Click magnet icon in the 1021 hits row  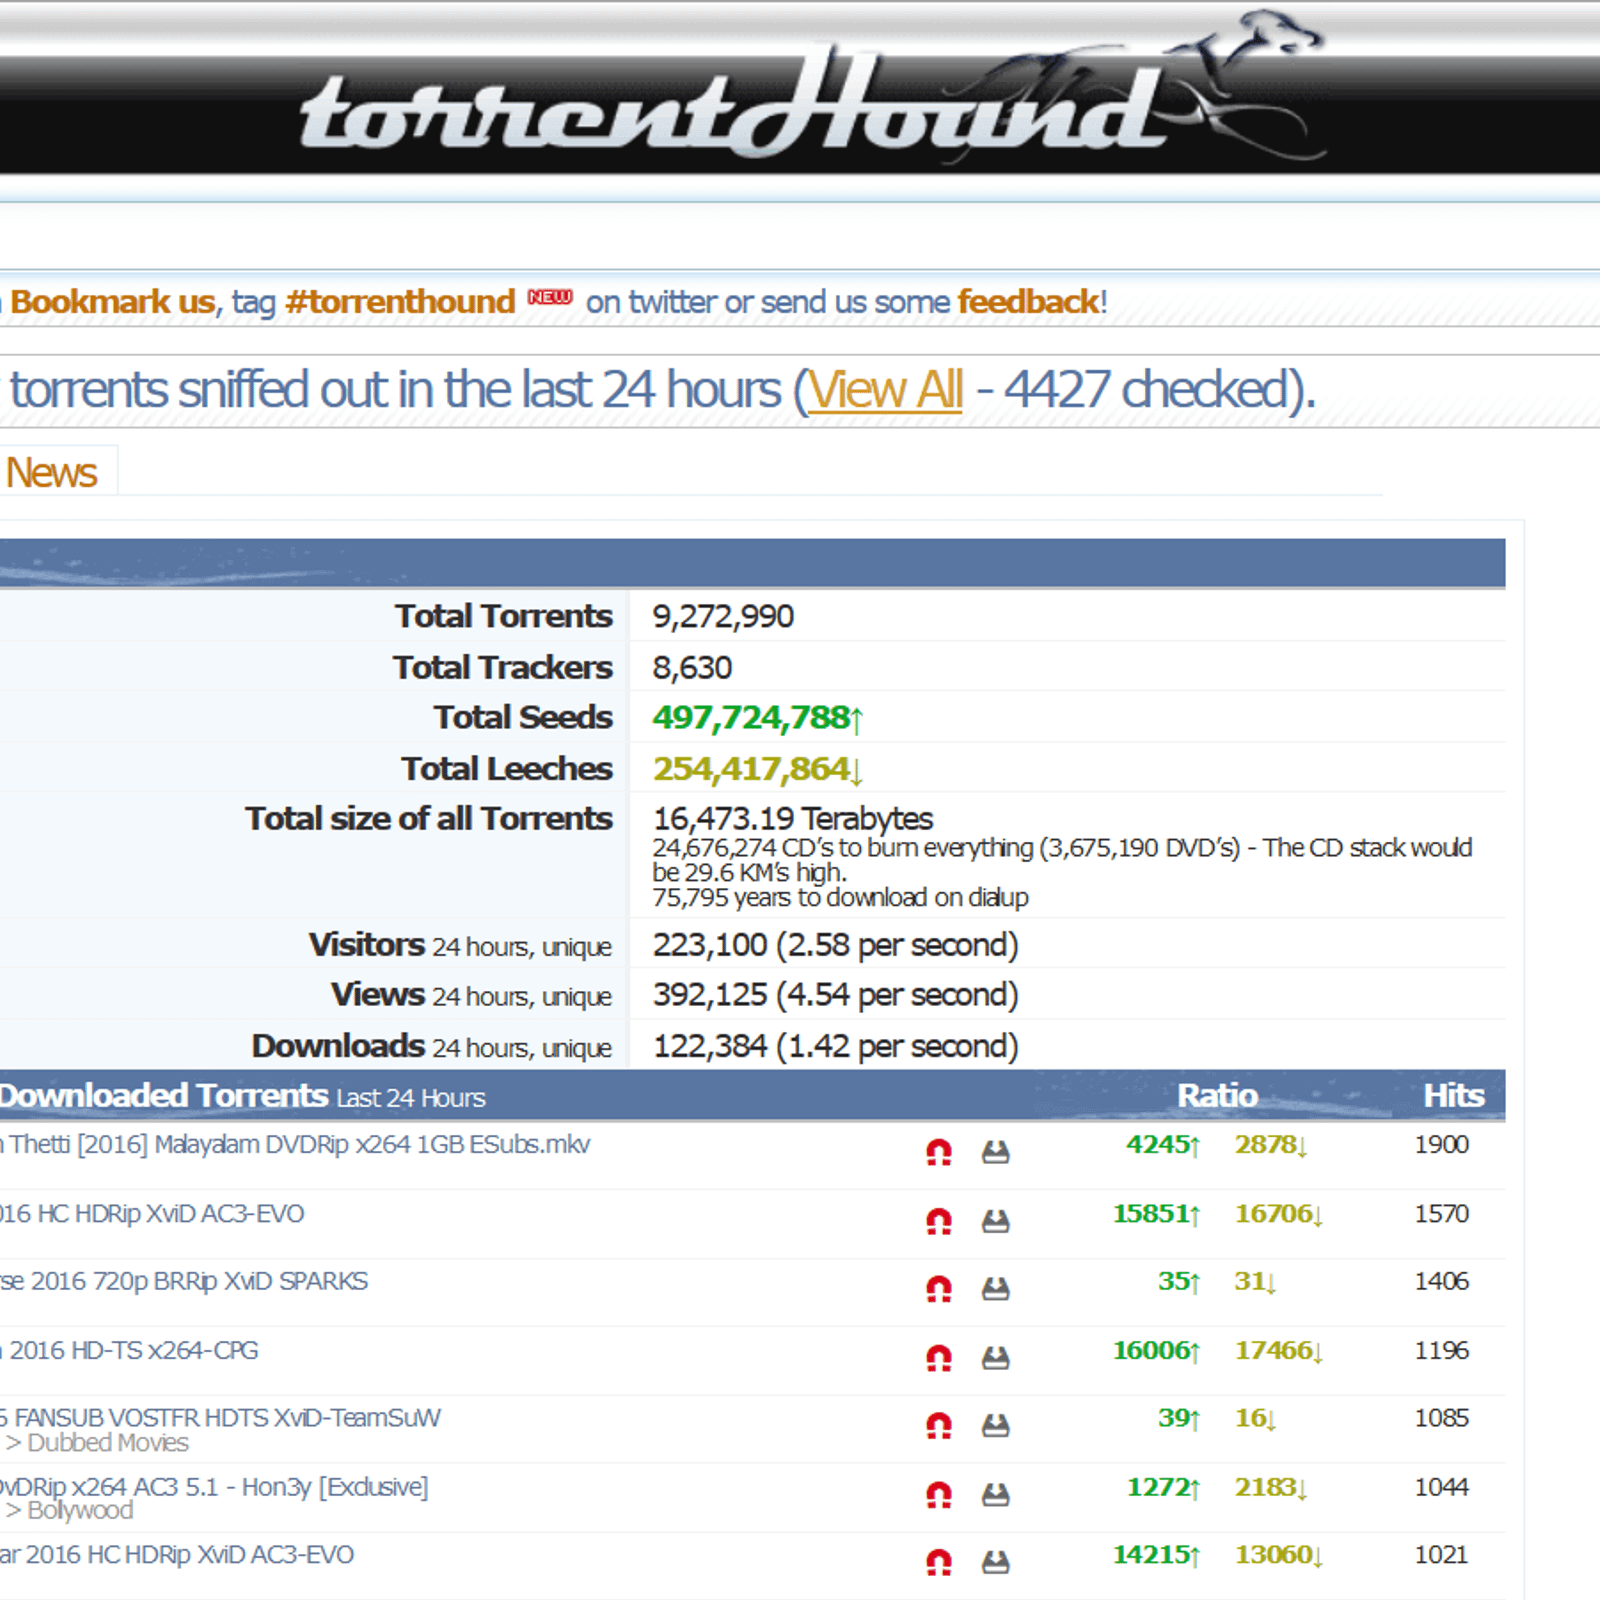[x=938, y=1562]
